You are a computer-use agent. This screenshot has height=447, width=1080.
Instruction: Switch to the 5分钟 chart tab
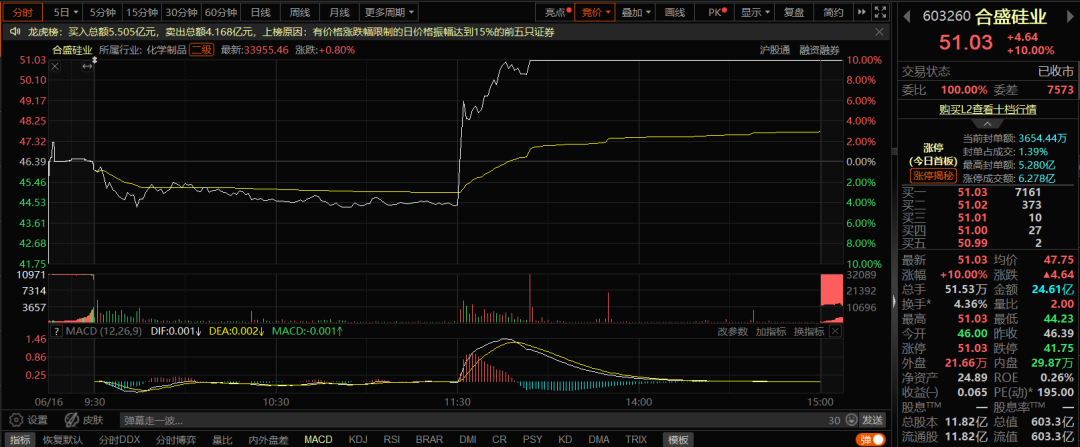103,12
